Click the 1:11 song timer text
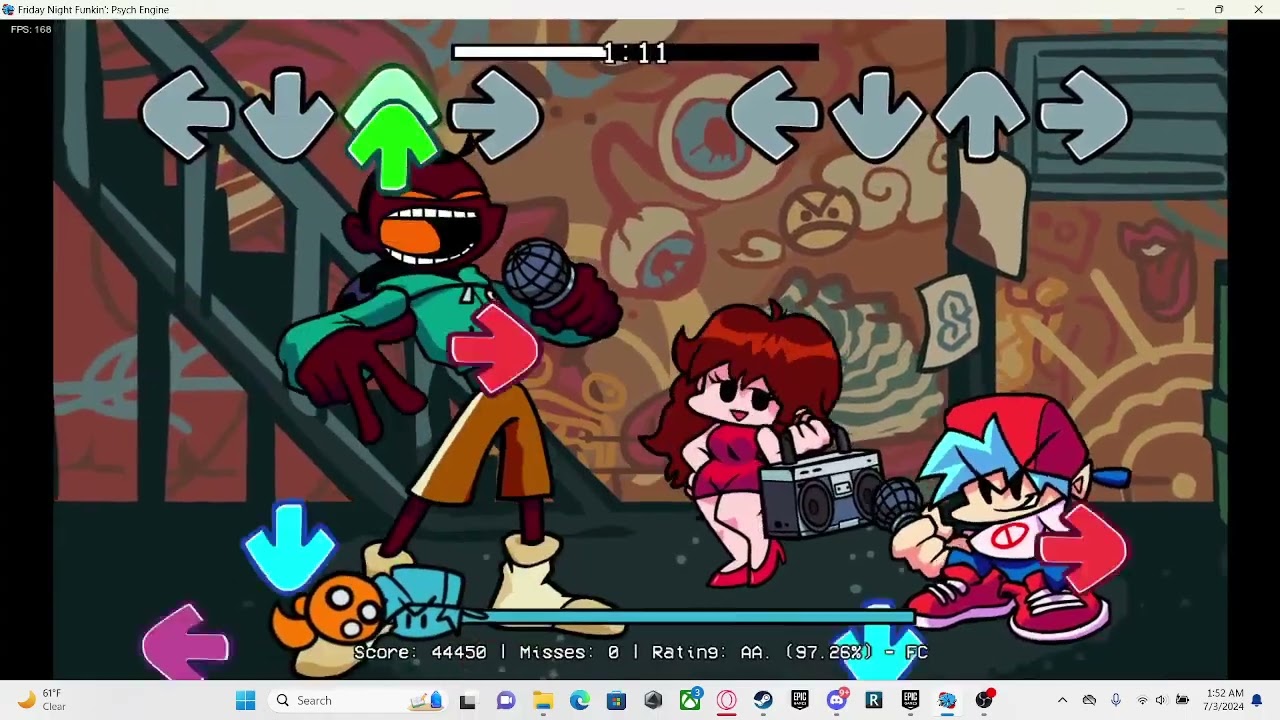The image size is (1280, 720). click(x=636, y=53)
